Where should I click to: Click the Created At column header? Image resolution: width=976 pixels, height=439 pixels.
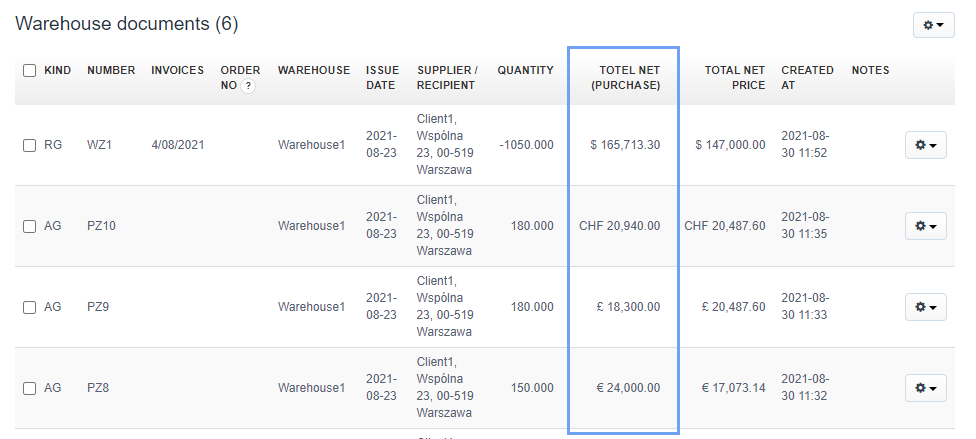807,78
